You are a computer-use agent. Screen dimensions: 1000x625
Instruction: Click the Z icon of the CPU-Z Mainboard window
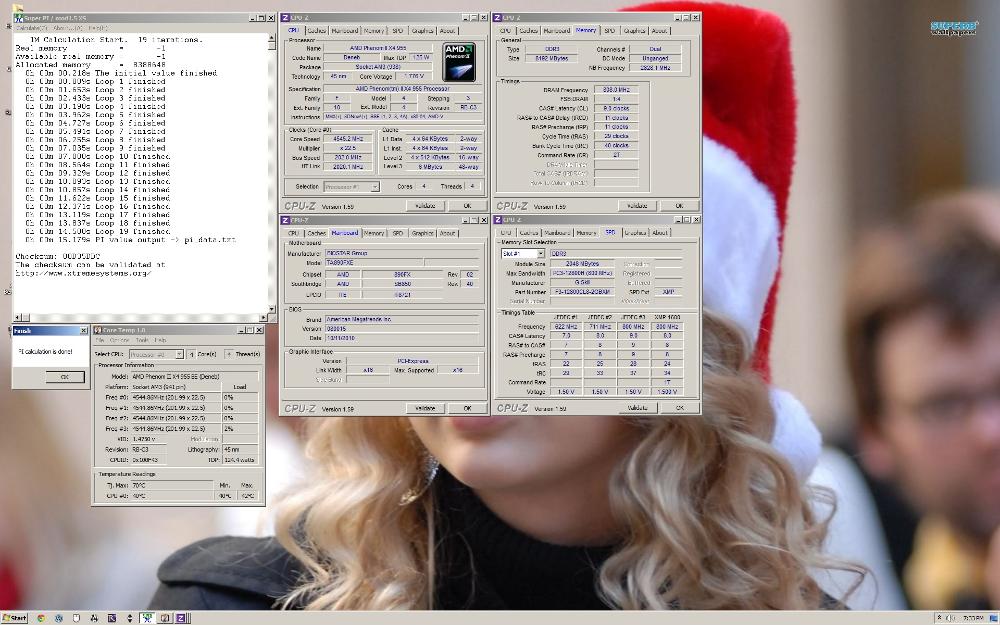285,220
